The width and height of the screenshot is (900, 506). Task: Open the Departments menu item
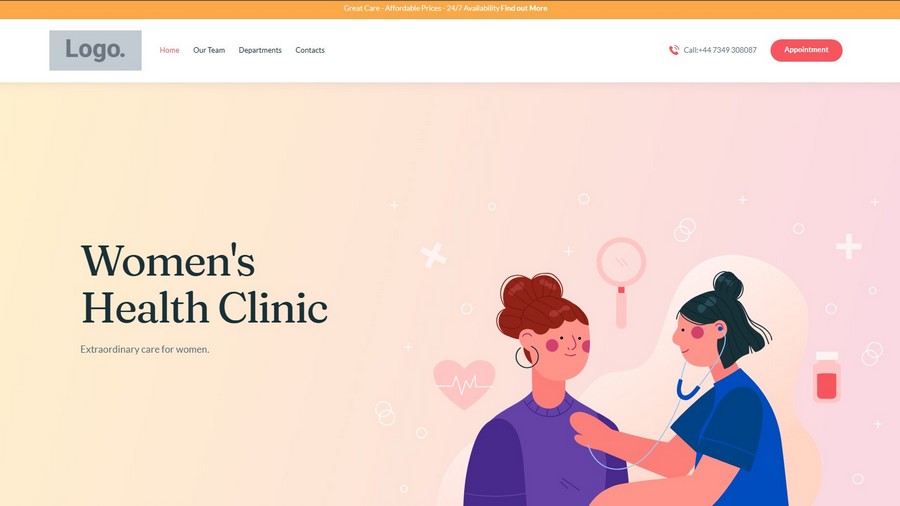260,50
